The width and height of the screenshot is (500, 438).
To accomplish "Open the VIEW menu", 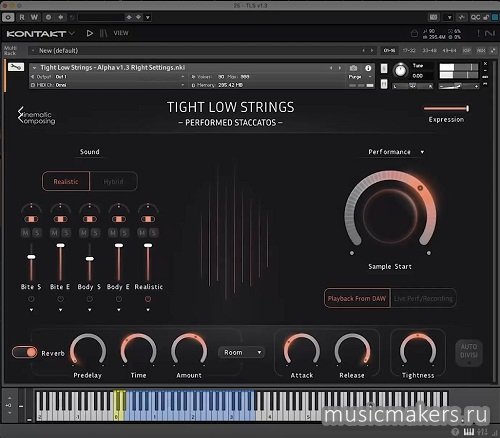I will tap(121, 33).
